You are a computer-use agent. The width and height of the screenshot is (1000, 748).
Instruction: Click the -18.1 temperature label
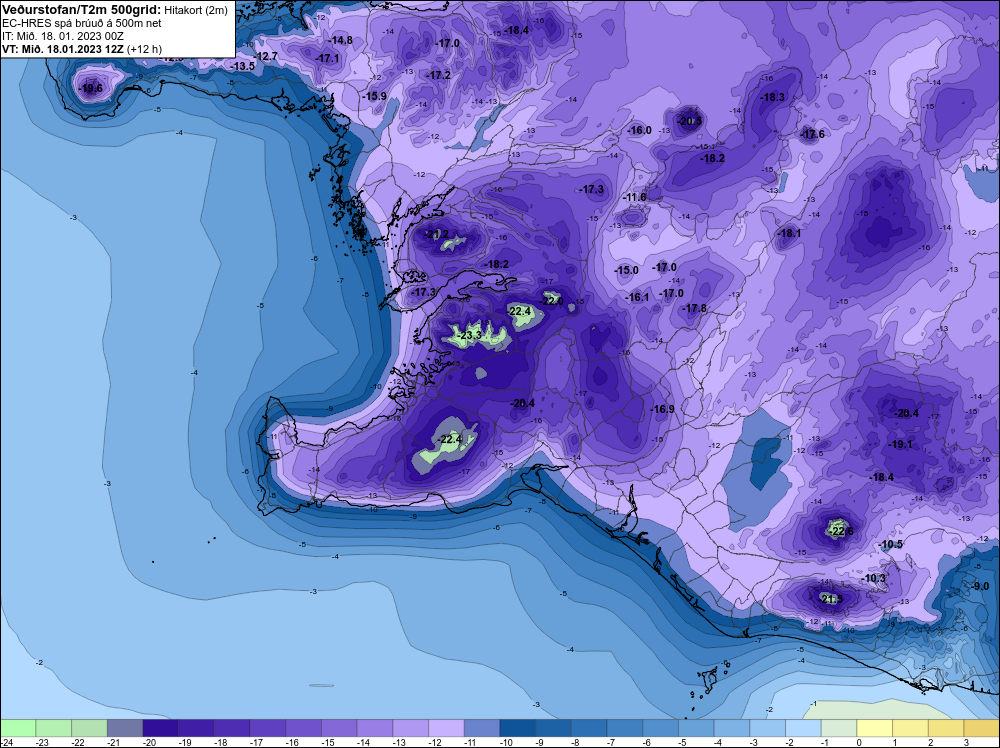click(x=789, y=233)
